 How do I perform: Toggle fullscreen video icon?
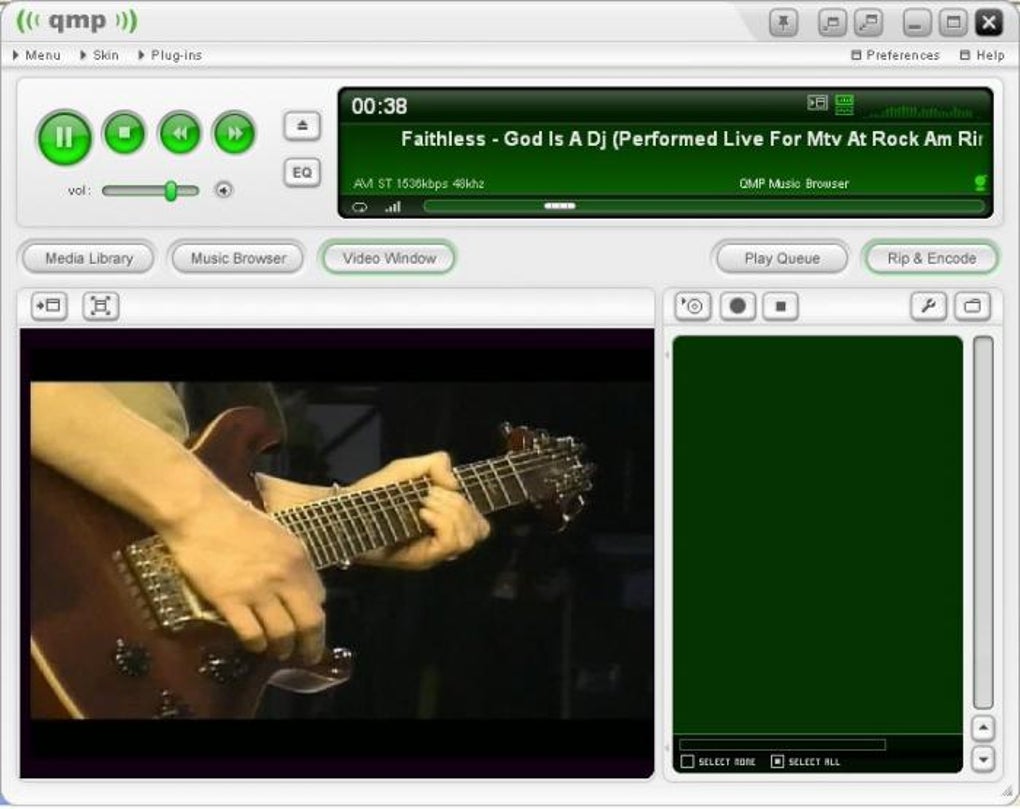coord(101,306)
